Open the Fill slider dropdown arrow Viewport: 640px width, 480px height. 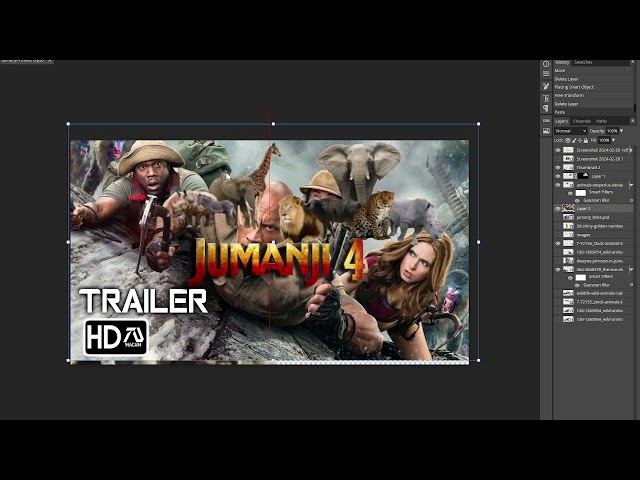pyautogui.click(x=613, y=140)
